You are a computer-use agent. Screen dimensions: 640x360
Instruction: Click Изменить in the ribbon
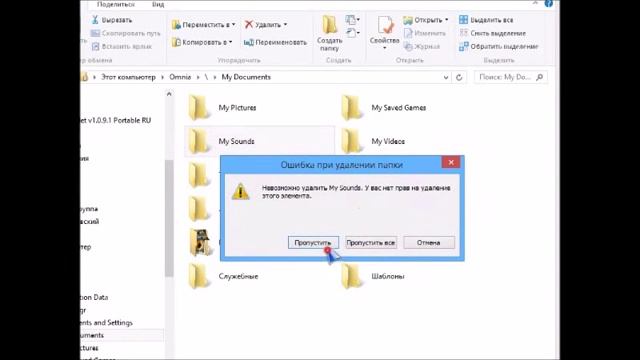coord(424,33)
